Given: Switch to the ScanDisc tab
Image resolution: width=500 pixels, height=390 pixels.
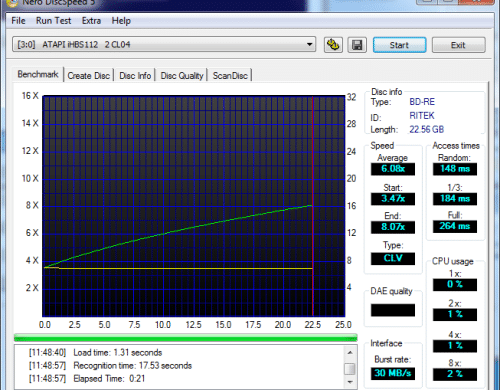Looking at the screenshot, I should [230, 76].
